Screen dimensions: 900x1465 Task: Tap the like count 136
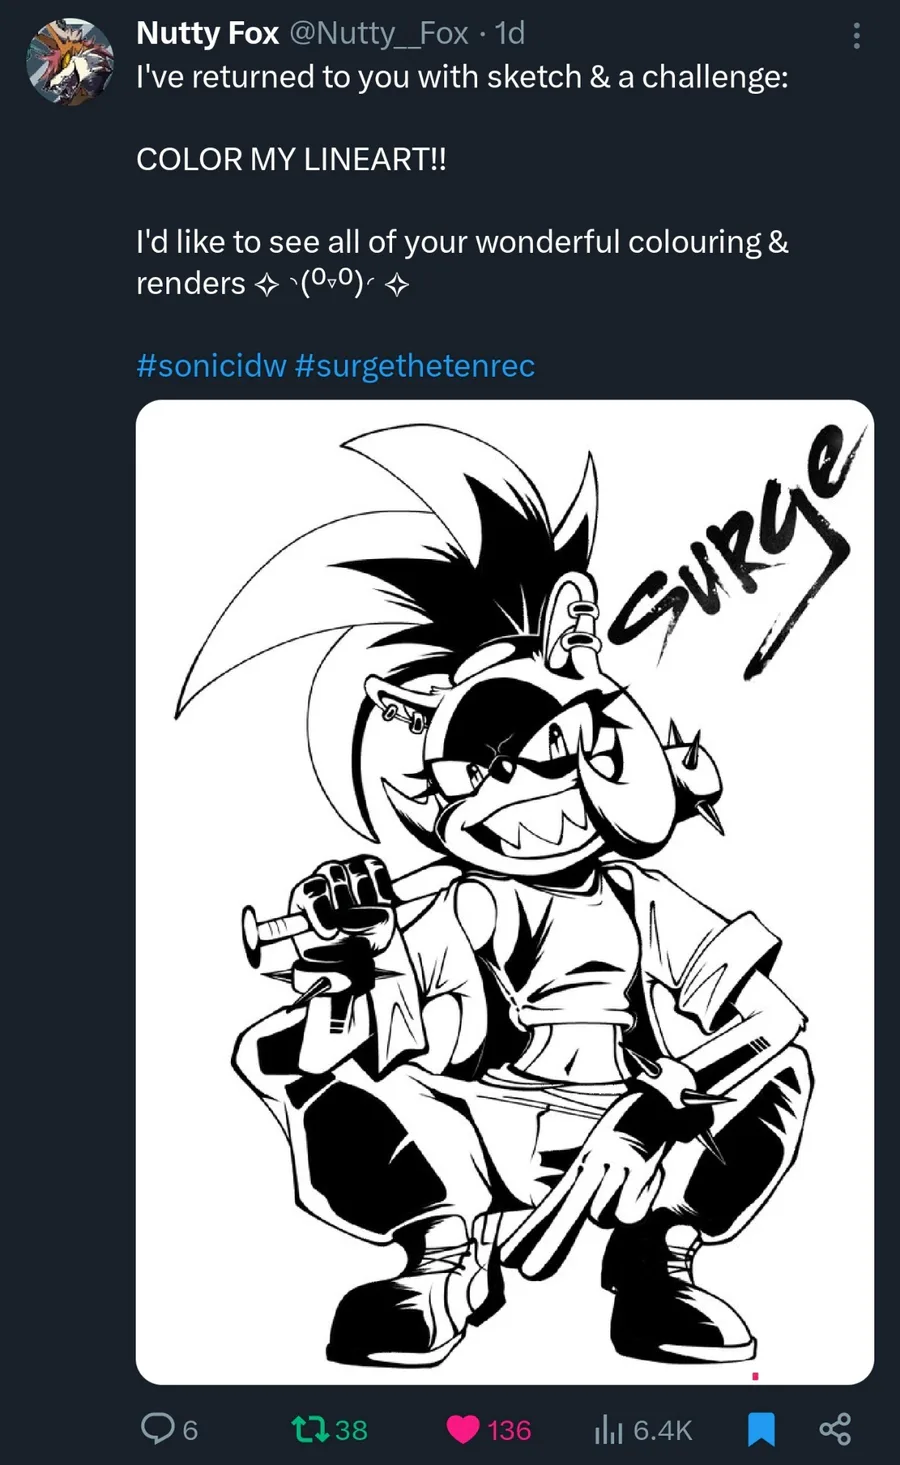(509, 1430)
